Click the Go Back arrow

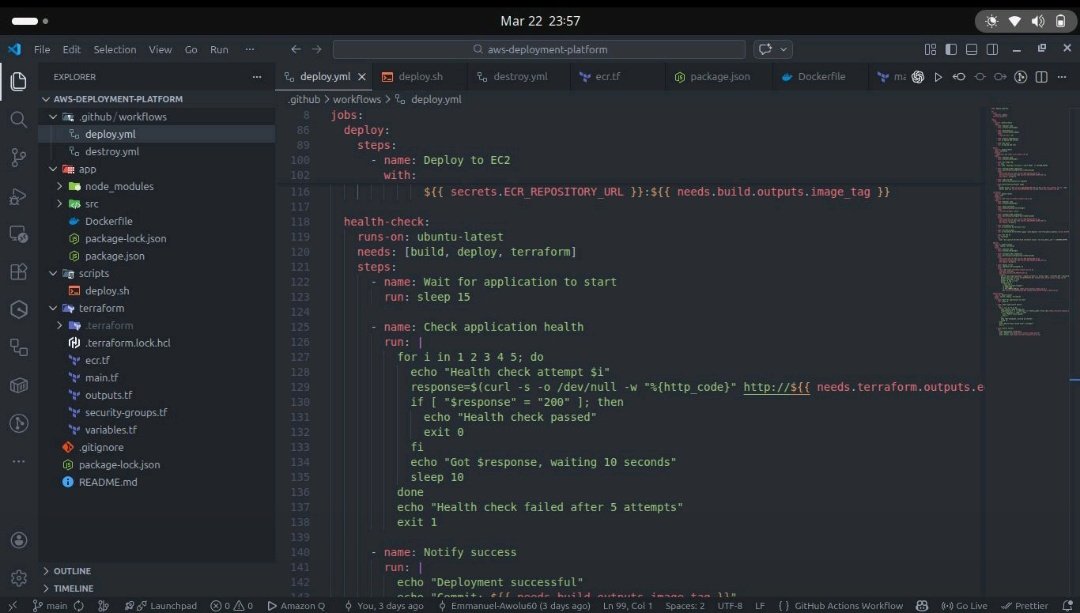pyautogui.click(x=295, y=50)
